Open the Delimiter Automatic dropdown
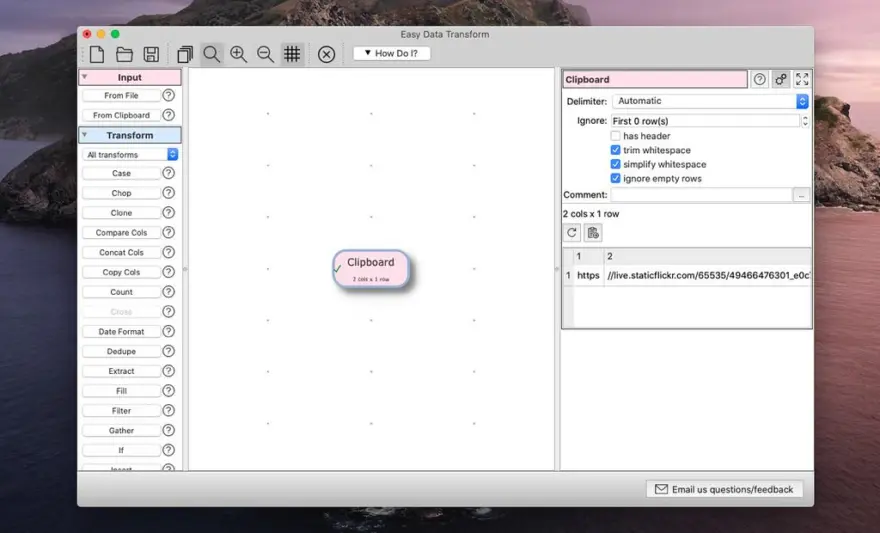Image resolution: width=880 pixels, height=533 pixels. point(711,101)
